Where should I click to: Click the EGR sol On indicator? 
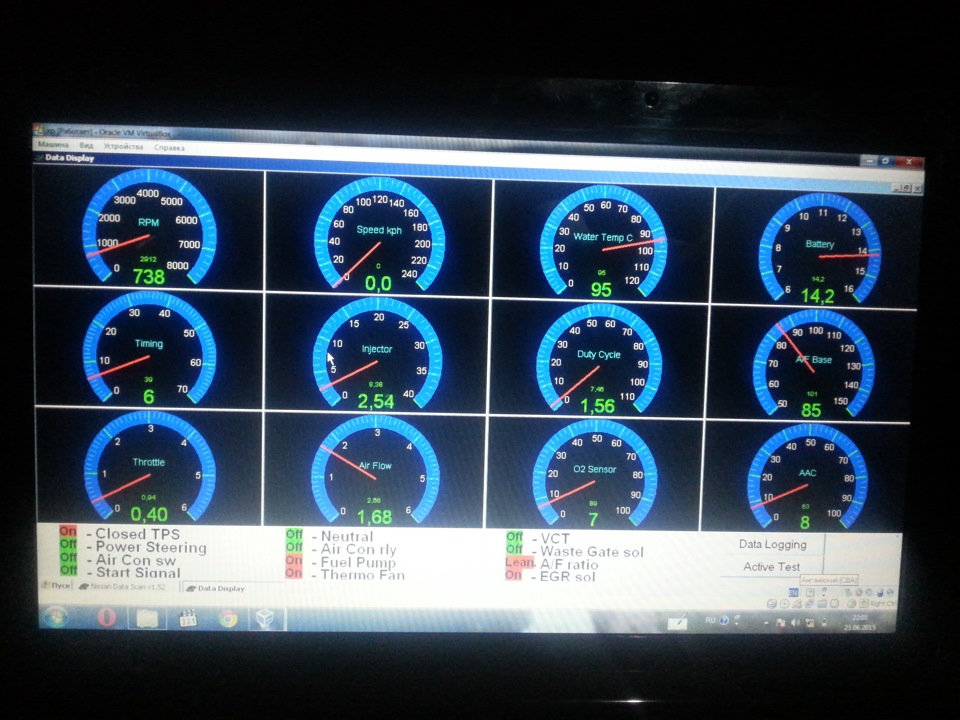coord(513,575)
